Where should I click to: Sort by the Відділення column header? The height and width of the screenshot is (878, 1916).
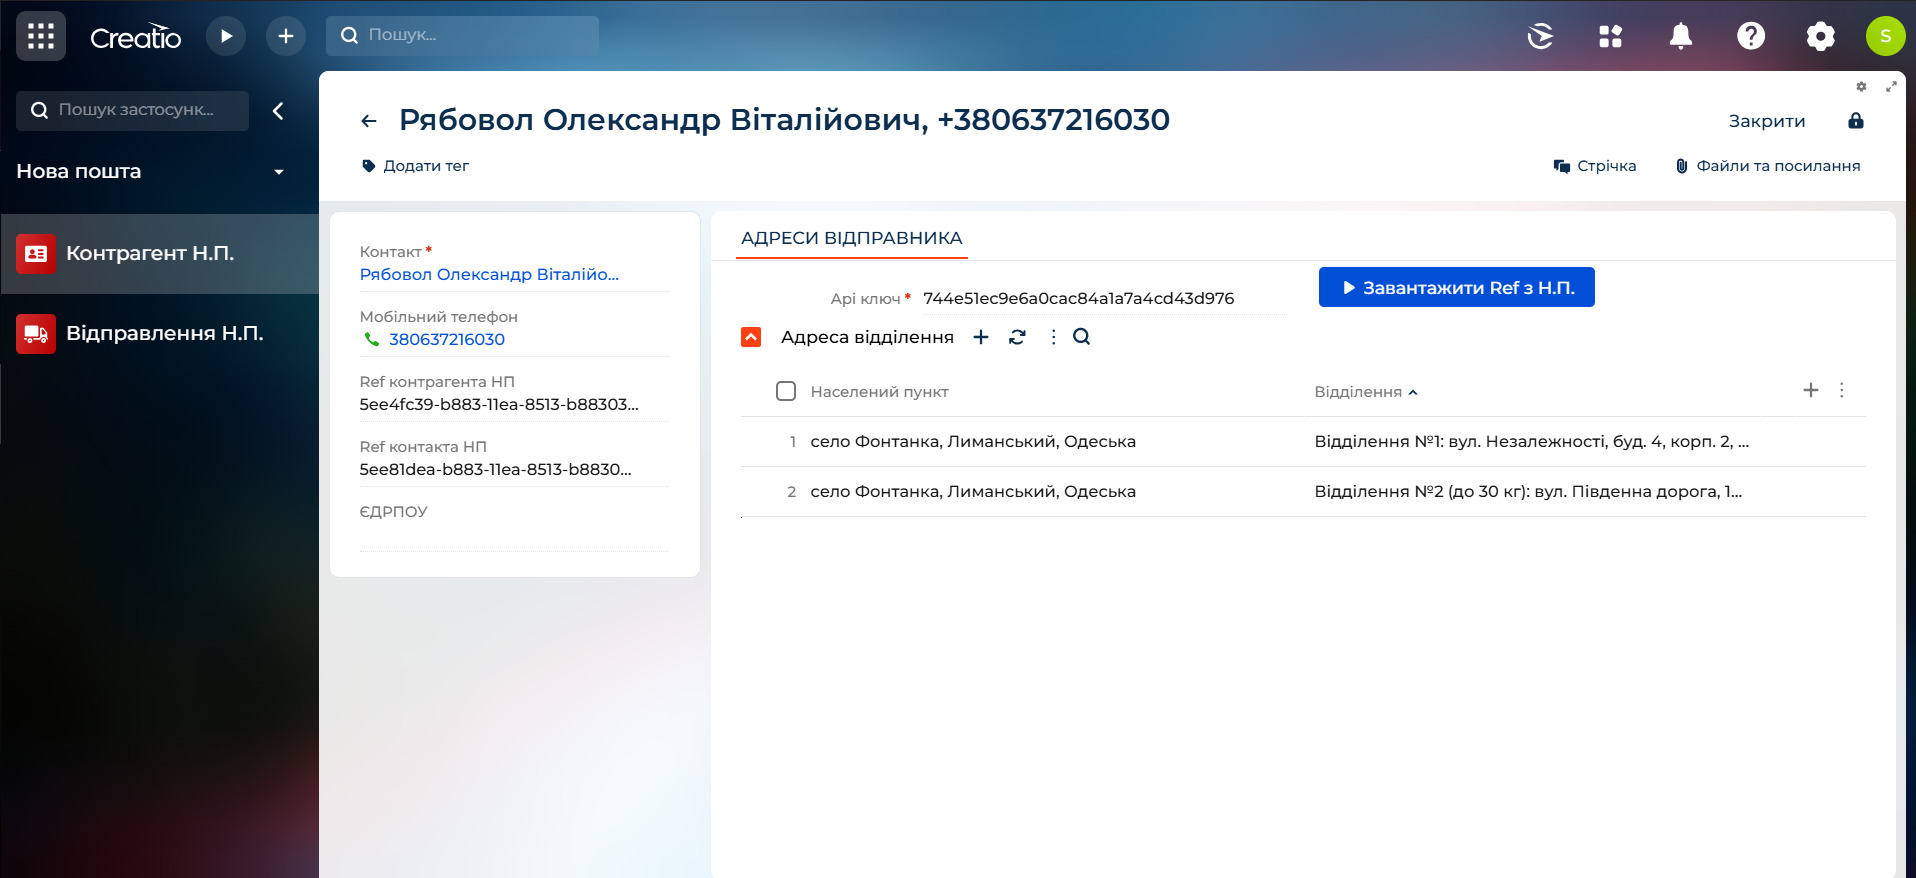[1359, 392]
